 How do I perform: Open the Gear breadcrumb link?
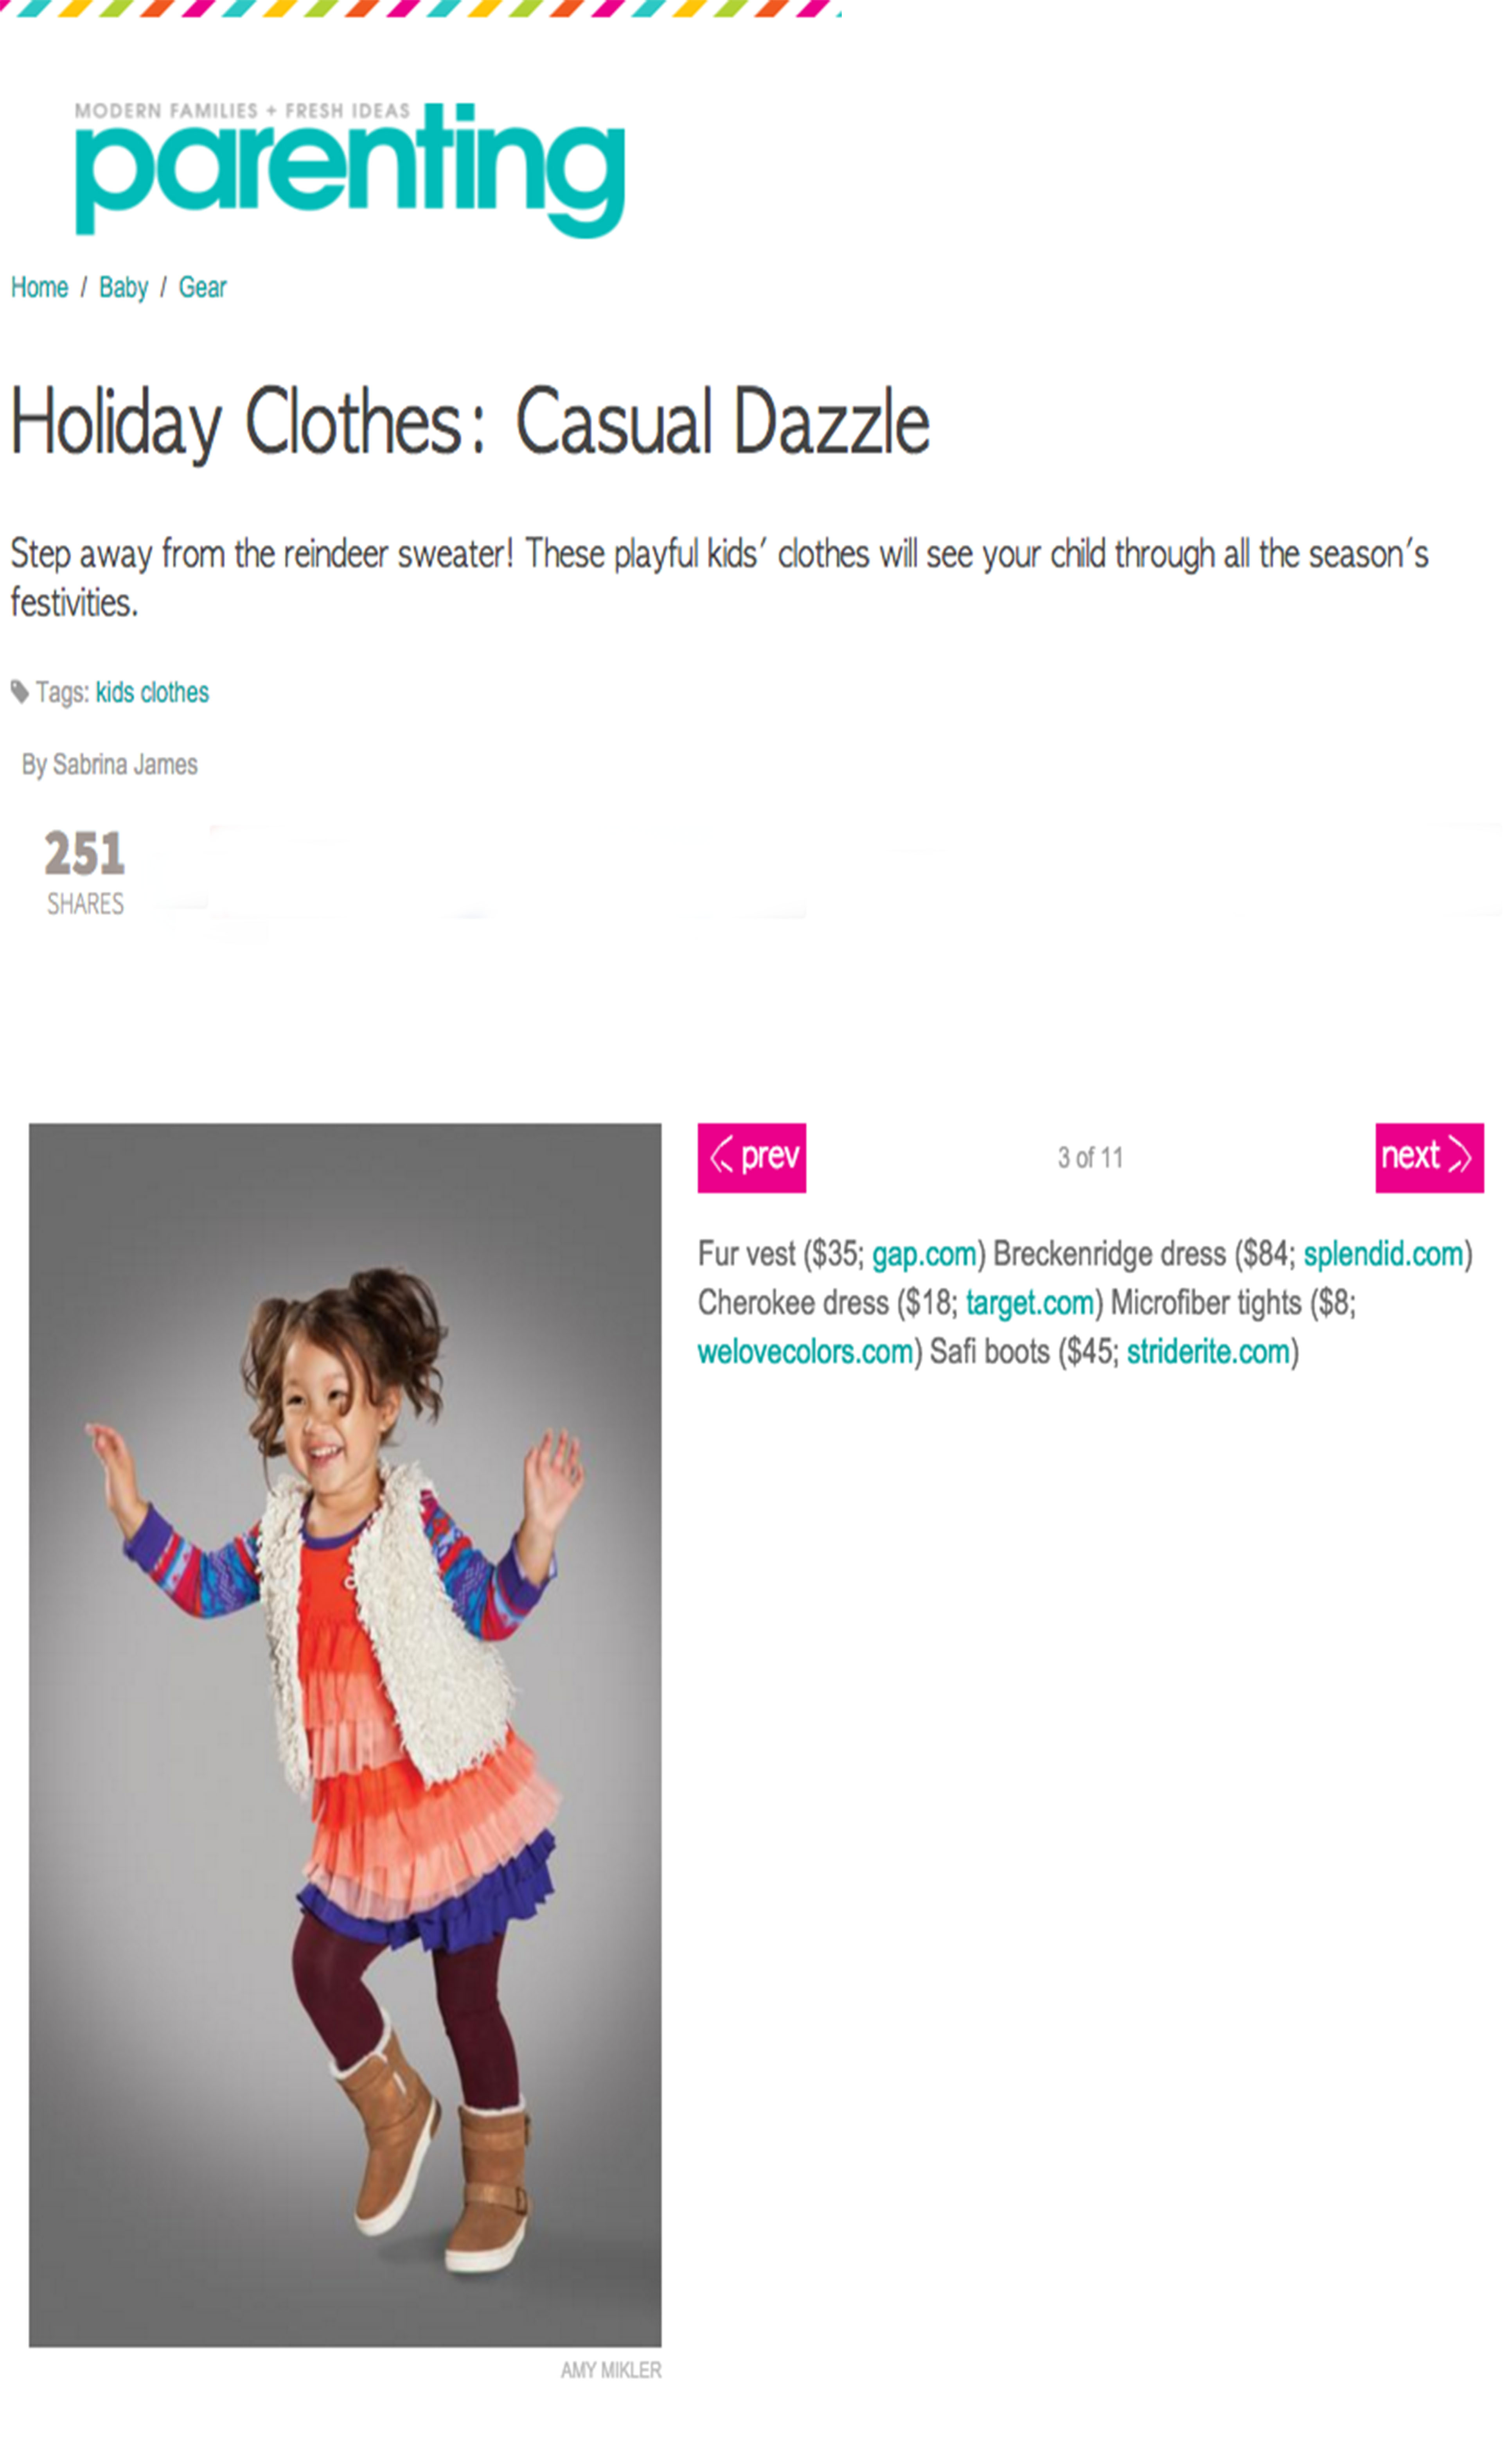pos(202,288)
